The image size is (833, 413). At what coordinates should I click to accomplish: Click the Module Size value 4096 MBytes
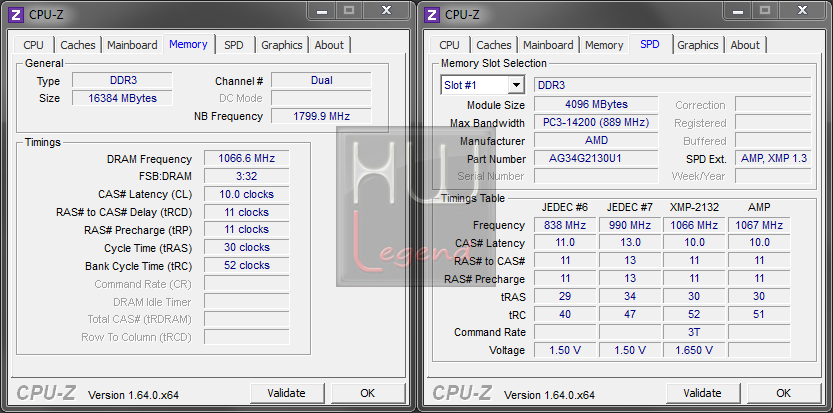(596, 104)
